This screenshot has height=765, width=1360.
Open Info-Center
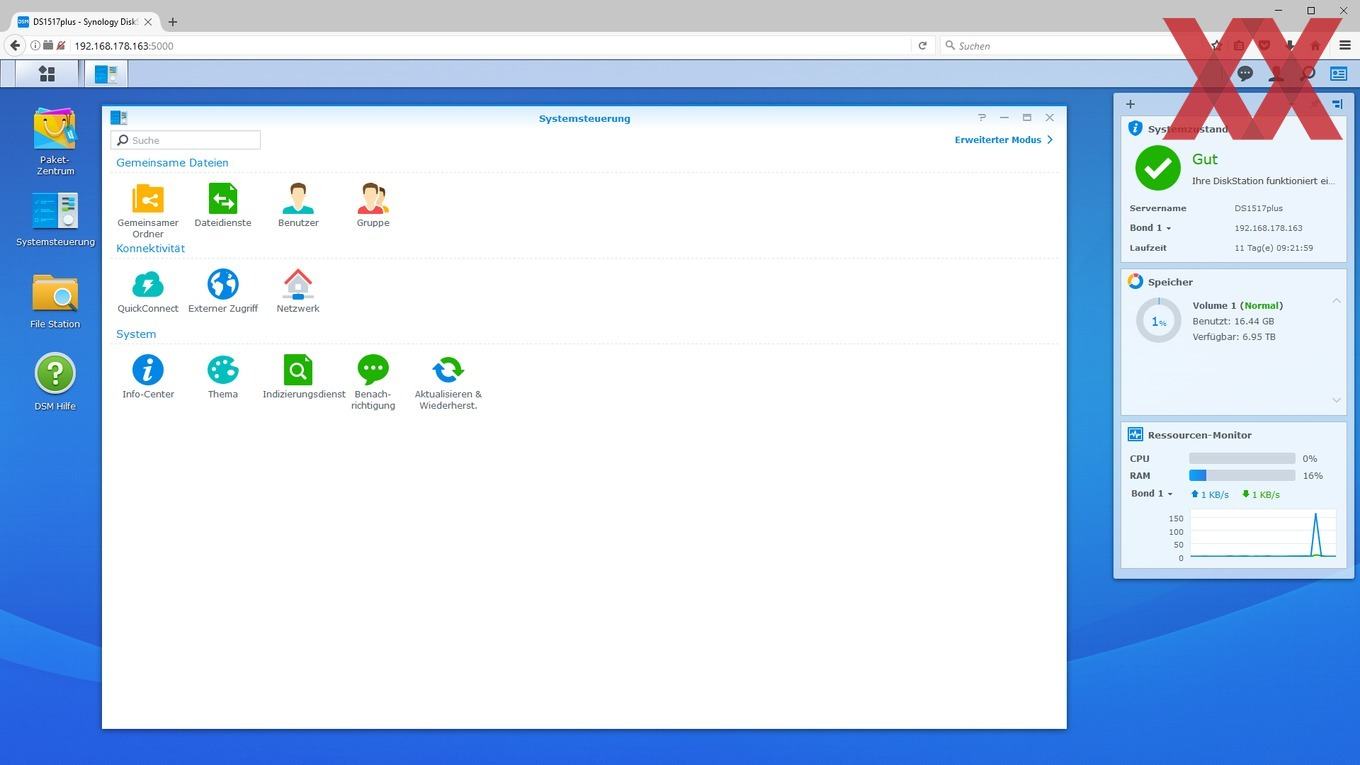coord(148,377)
